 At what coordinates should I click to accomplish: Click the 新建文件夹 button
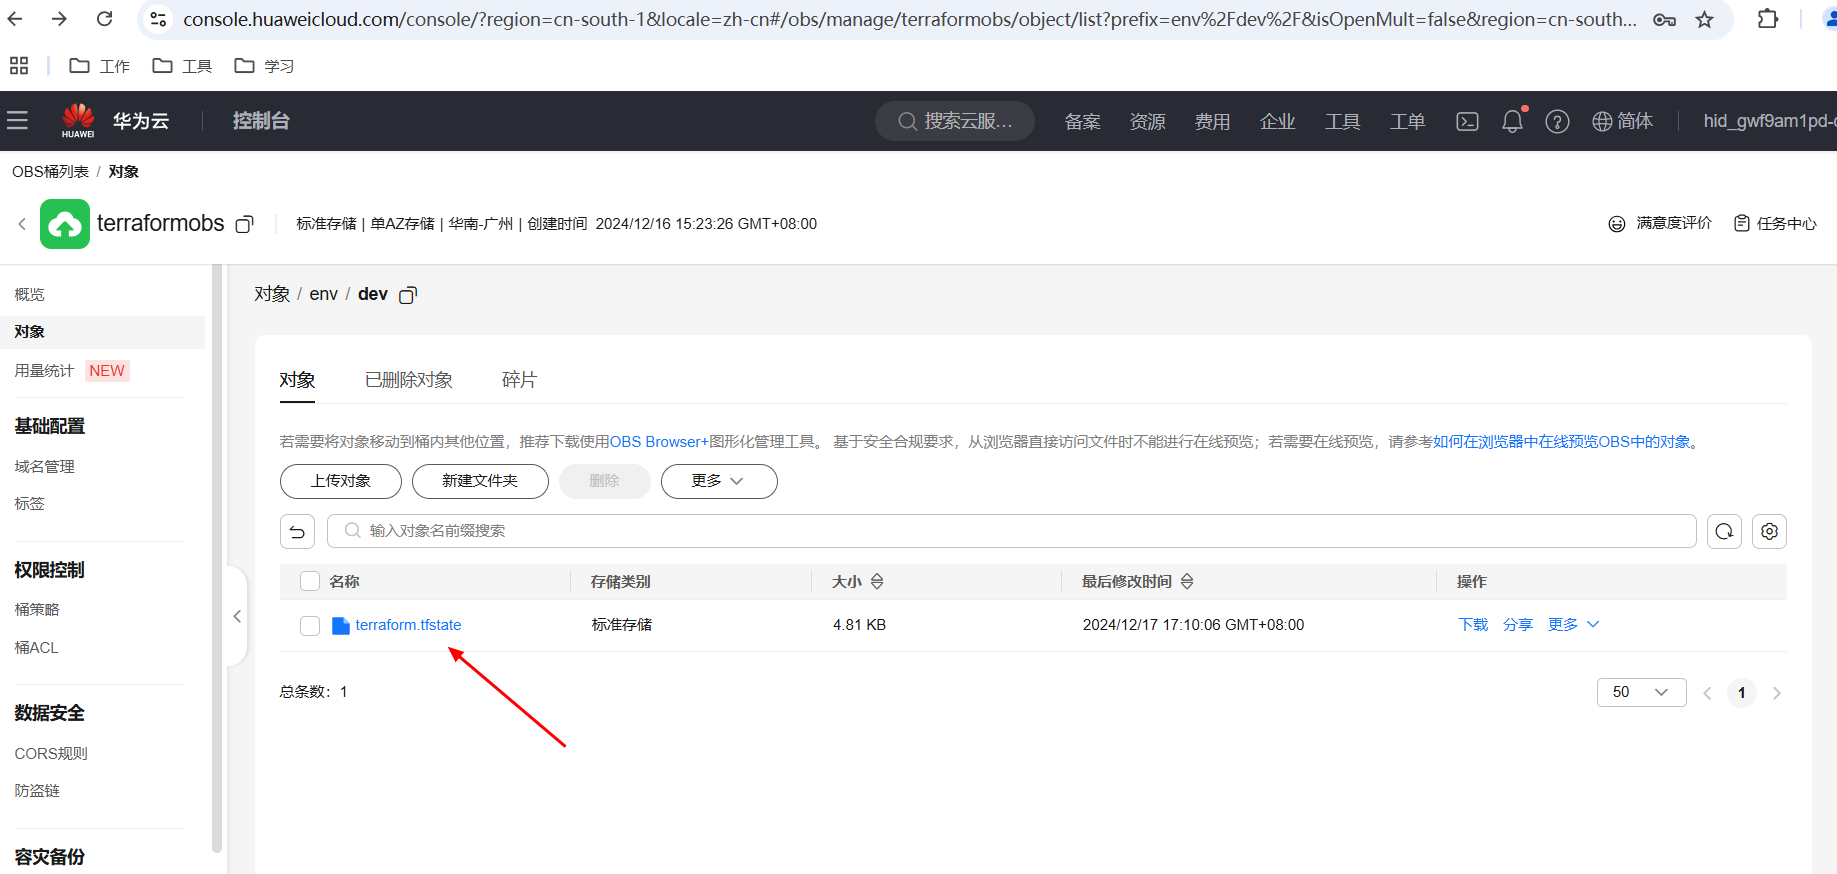[480, 481]
